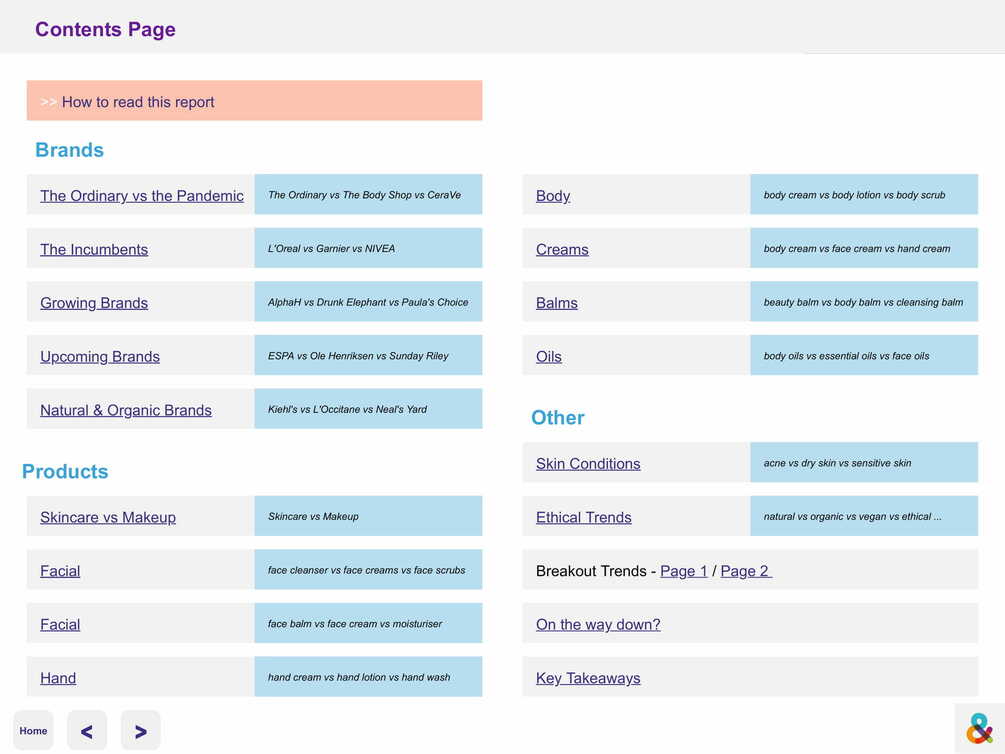This screenshot has height=754, width=1005.
Task: Click 'acne vs dry skin vs sensitive skin' text
Action: coord(837,463)
